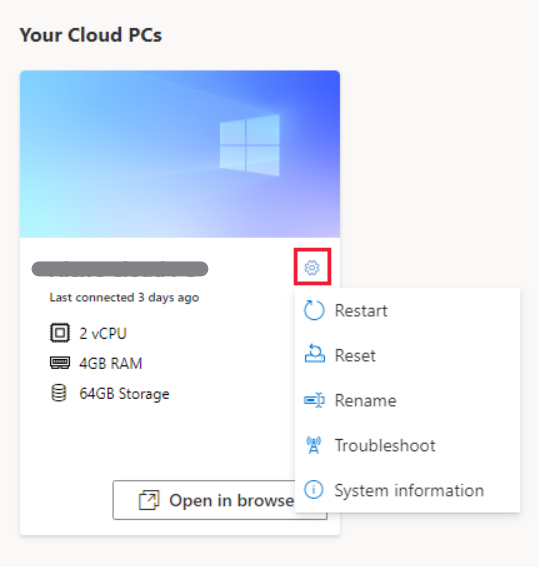
Task: Click the Cloud PC Windows thumbnail
Action: point(180,154)
